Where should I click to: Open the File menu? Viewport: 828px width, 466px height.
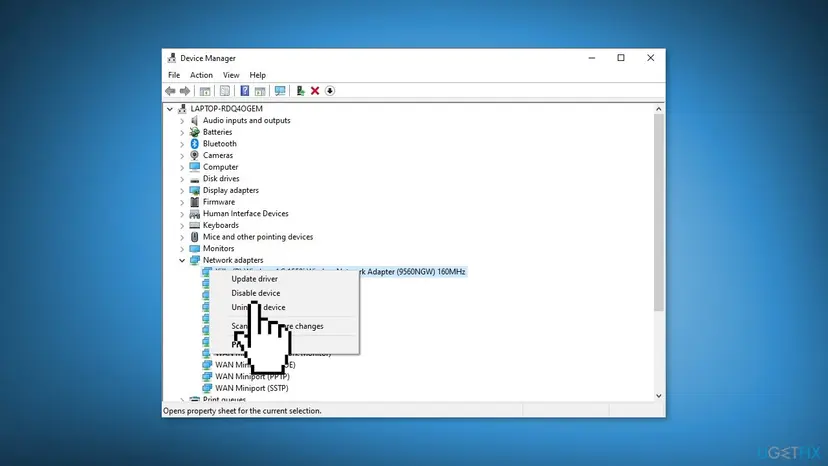click(174, 75)
